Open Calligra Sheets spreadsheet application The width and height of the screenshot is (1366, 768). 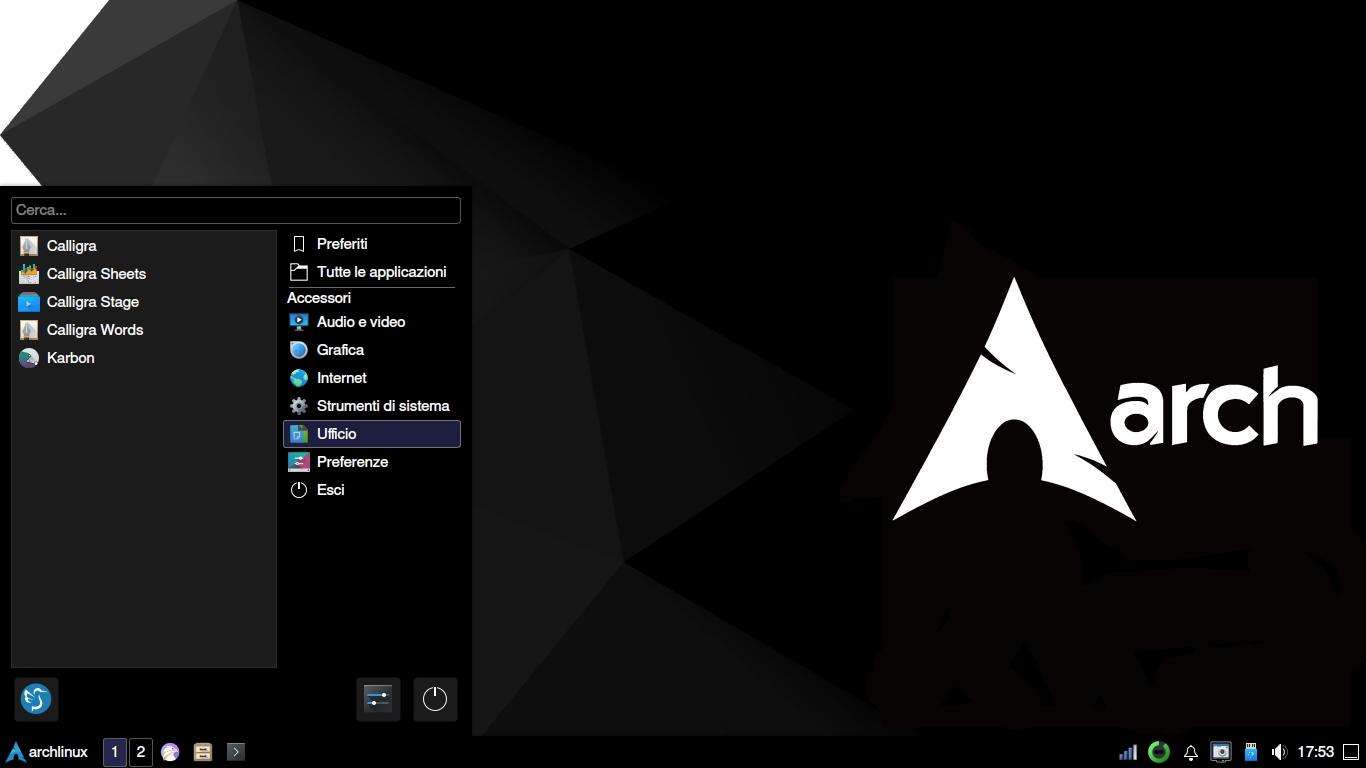coord(144,274)
